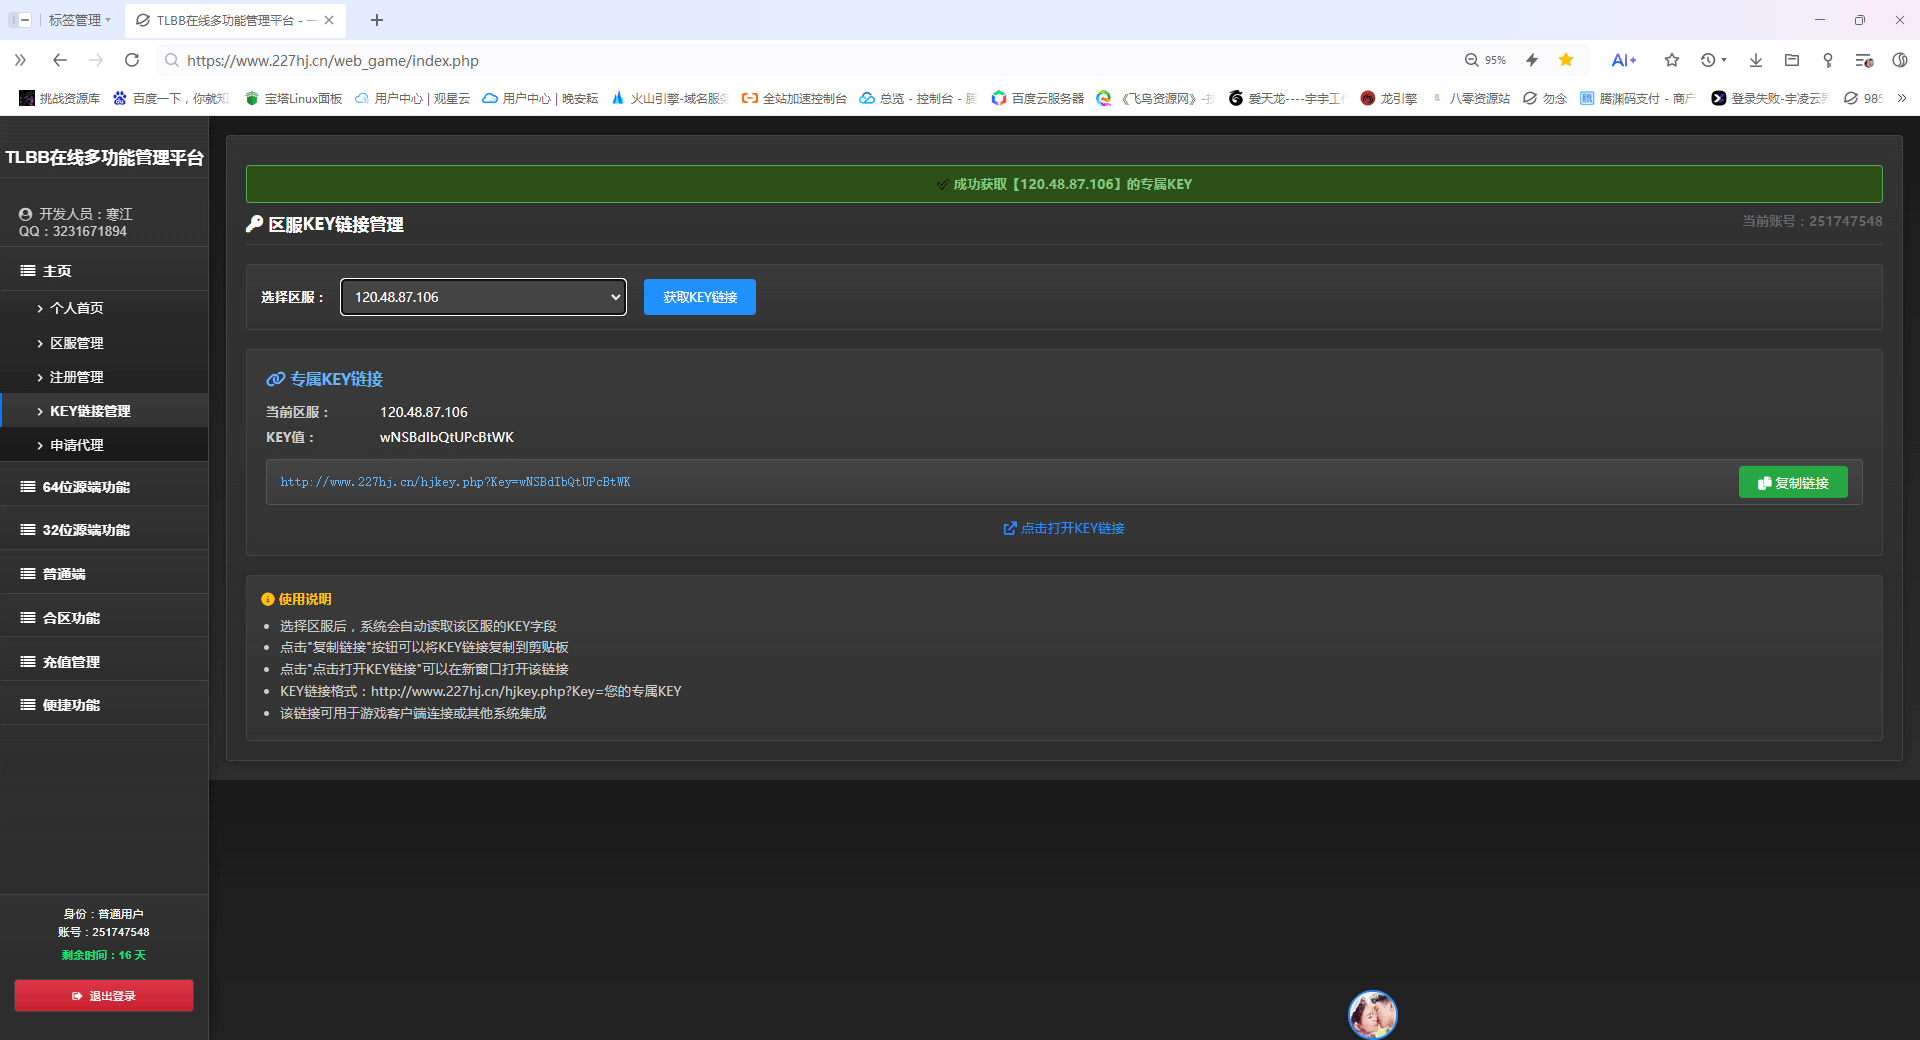Image resolution: width=1920 pixels, height=1040 pixels.
Task: Open the AI+ assistant icon
Action: pos(1623,60)
